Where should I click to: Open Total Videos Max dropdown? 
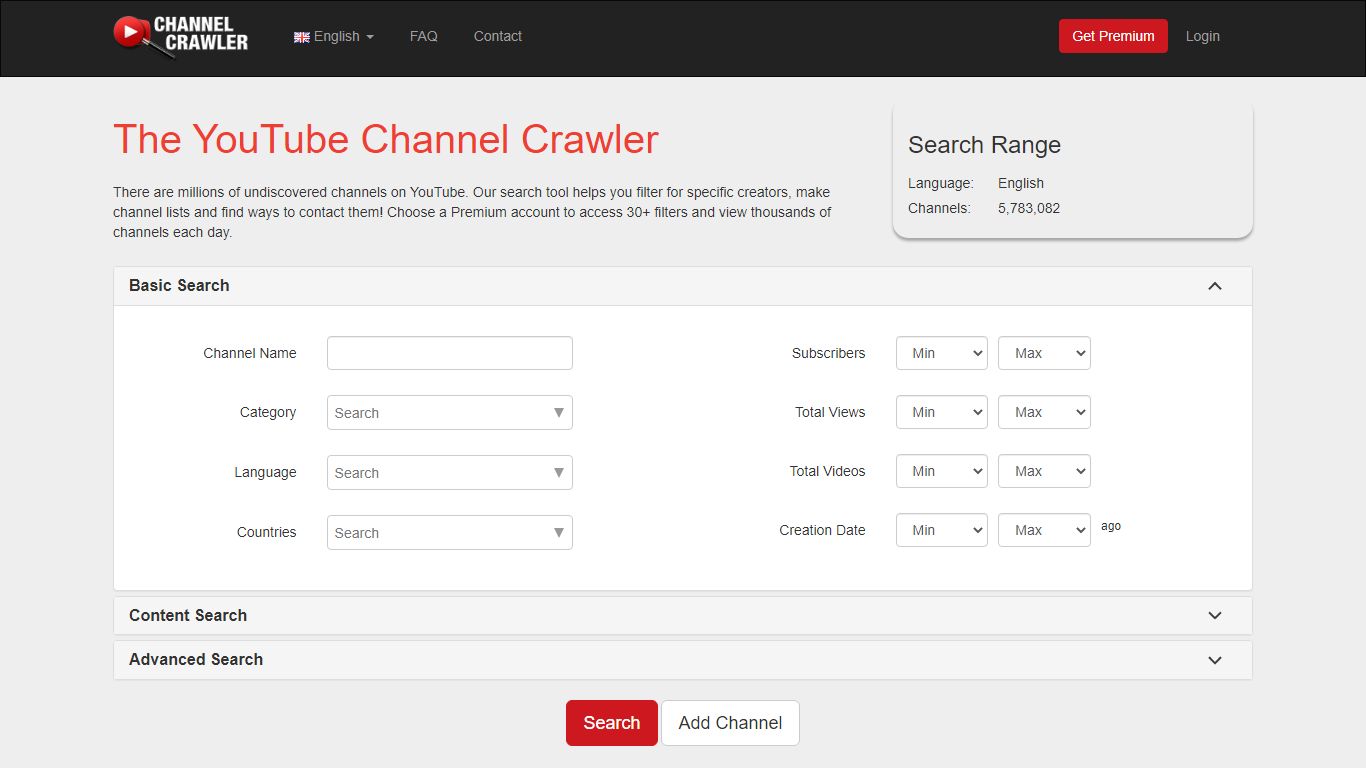[x=1044, y=471]
